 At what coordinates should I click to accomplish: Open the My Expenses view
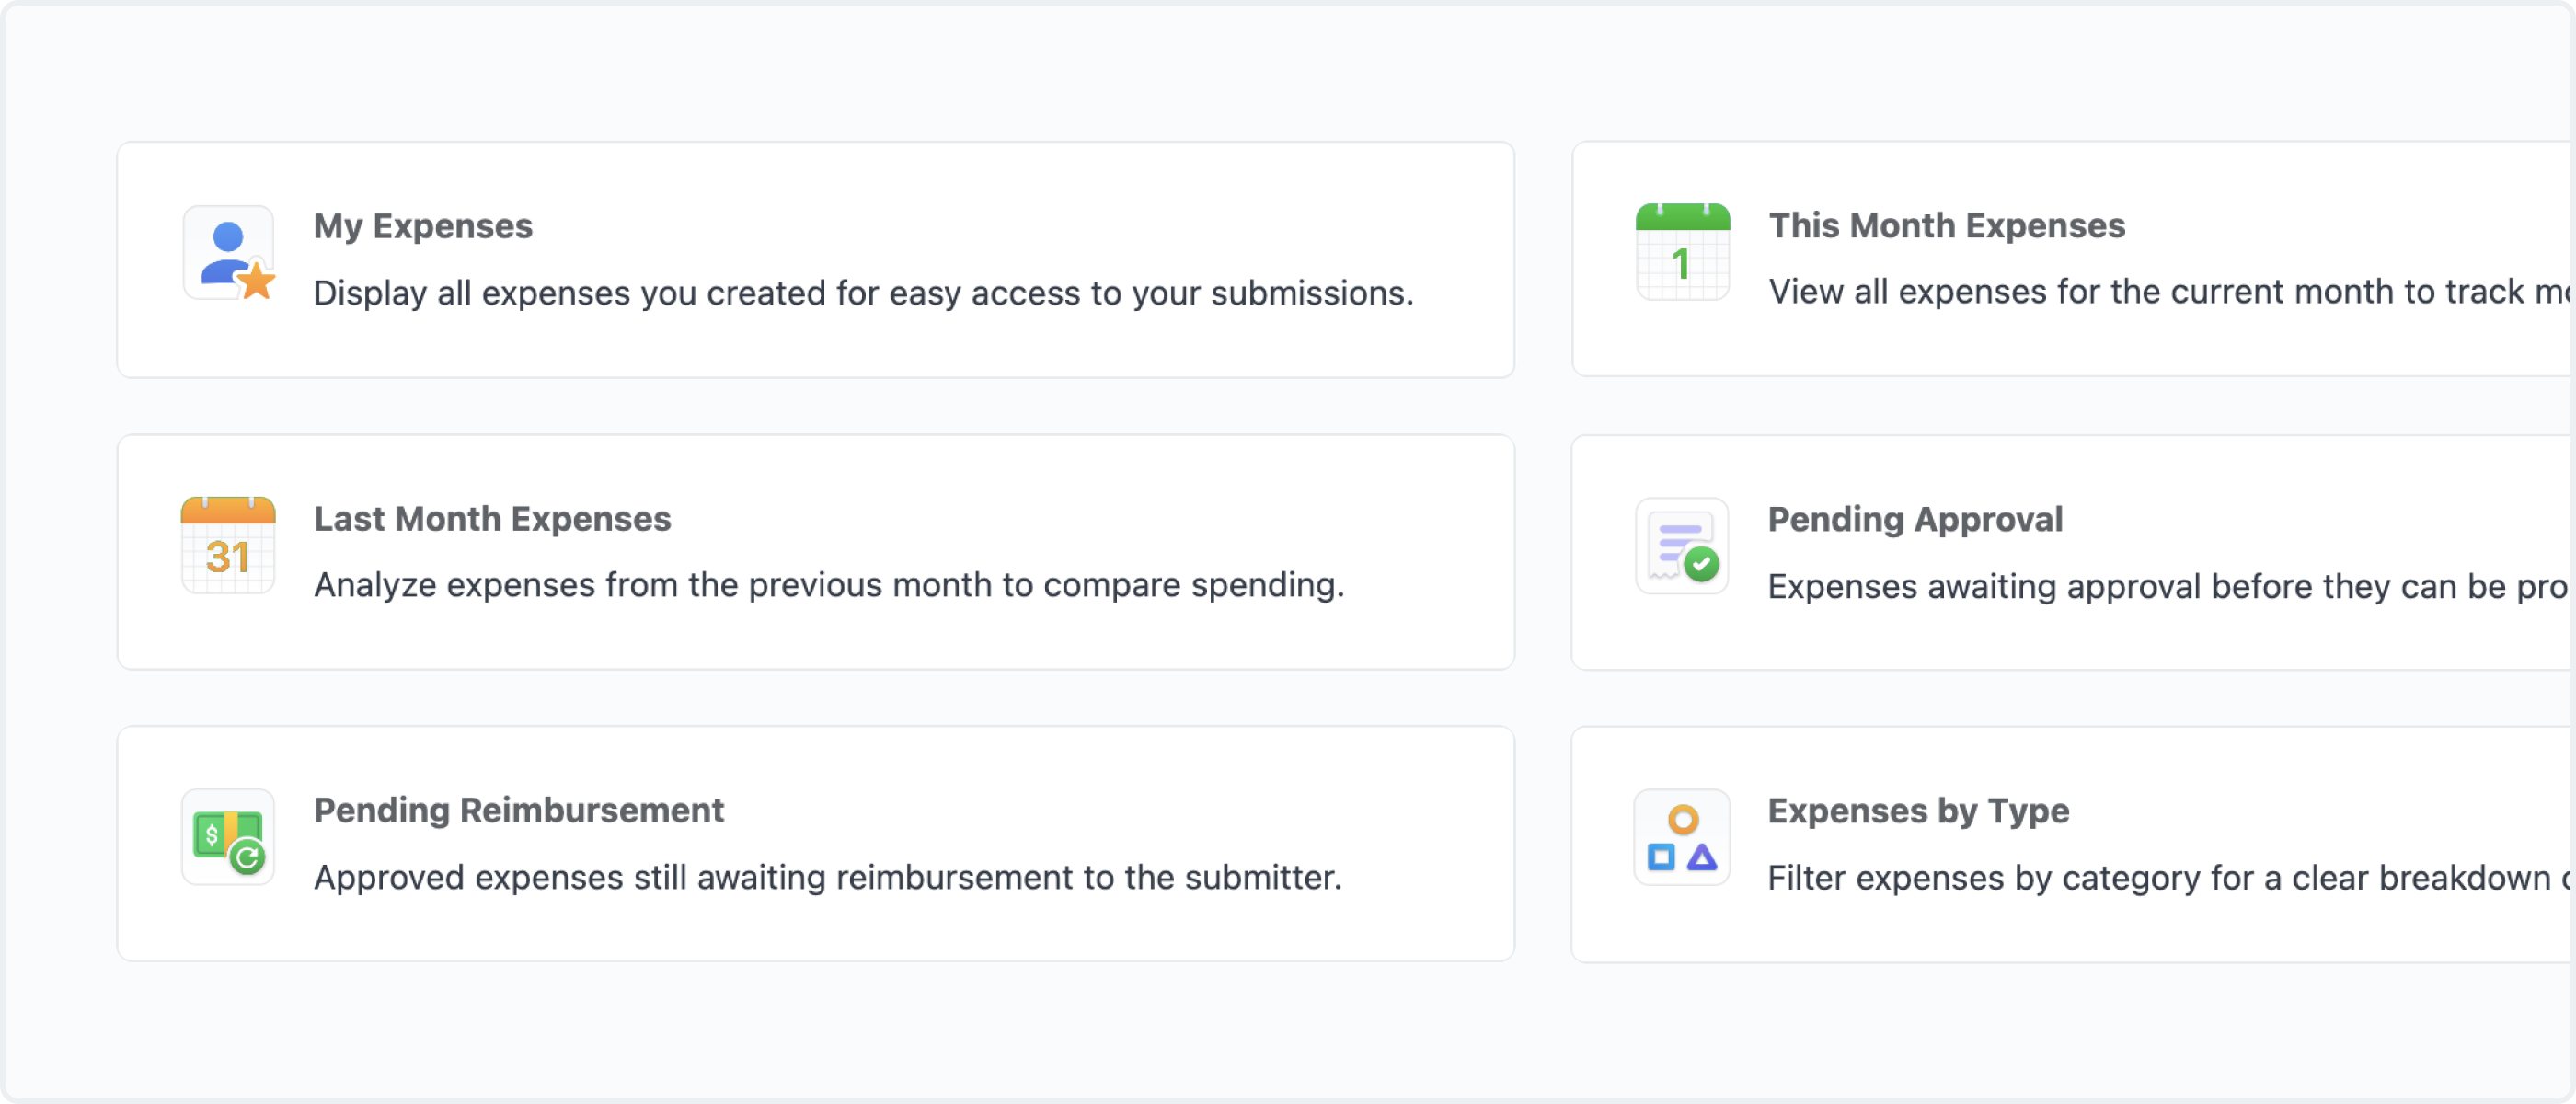[x=423, y=225]
